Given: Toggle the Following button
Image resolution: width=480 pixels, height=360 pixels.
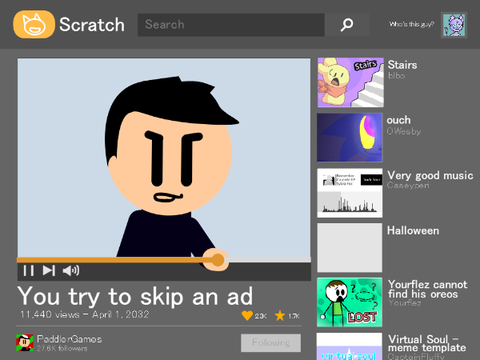Looking at the screenshot, I should pyautogui.click(x=271, y=343).
